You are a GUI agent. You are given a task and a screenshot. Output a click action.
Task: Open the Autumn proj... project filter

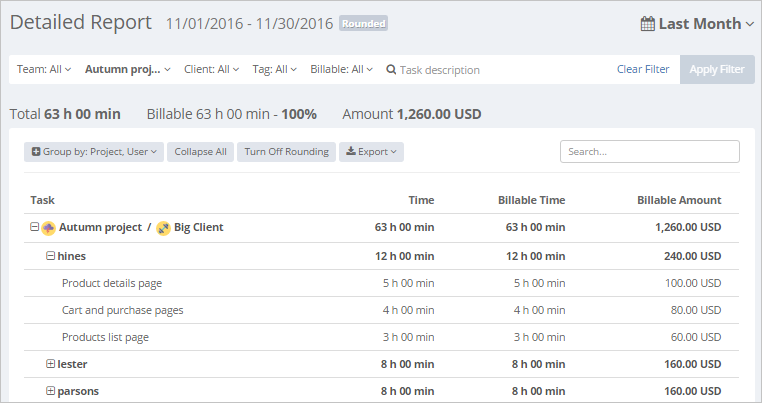(x=127, y=70)
